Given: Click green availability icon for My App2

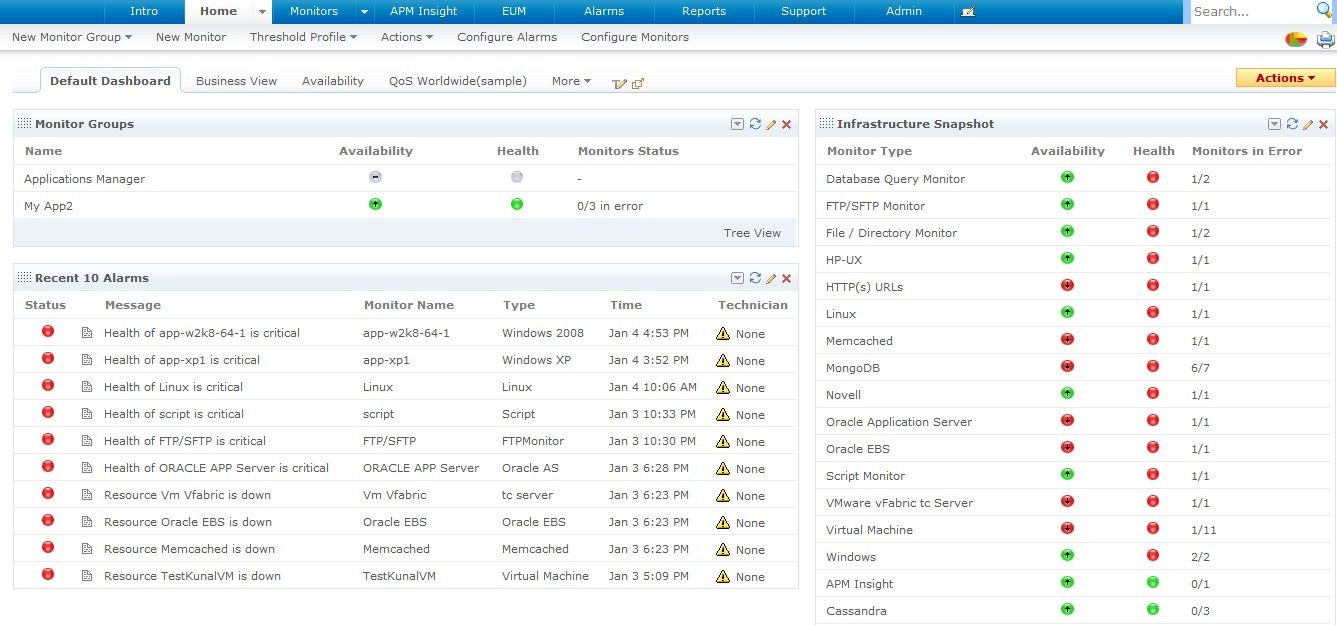Looking at the screenshot, I should click(x=375, y=204).
